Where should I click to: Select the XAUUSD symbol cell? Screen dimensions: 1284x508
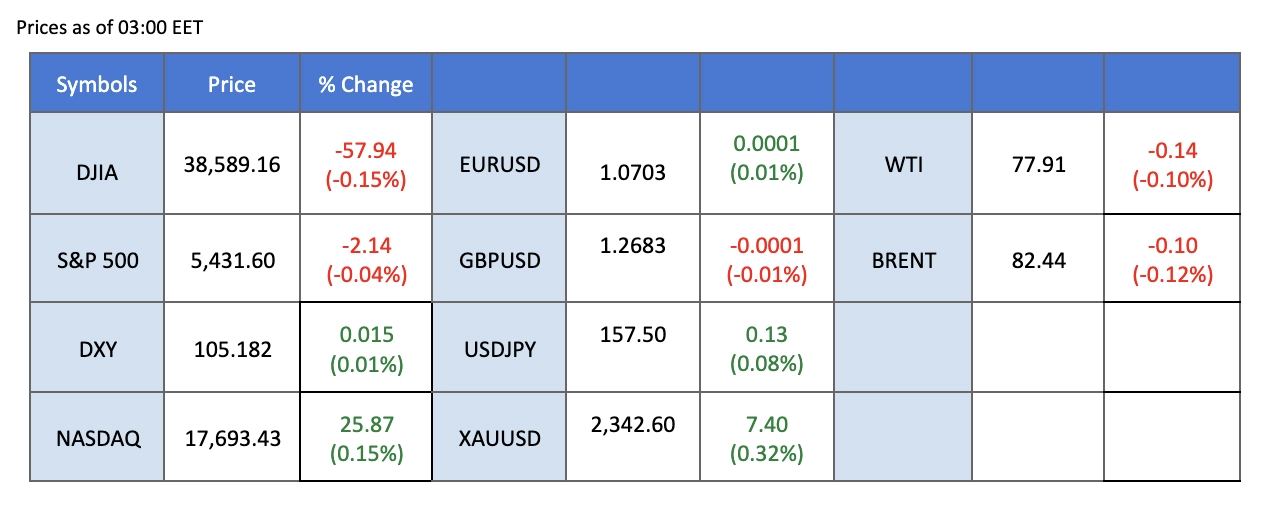[499, 437]
